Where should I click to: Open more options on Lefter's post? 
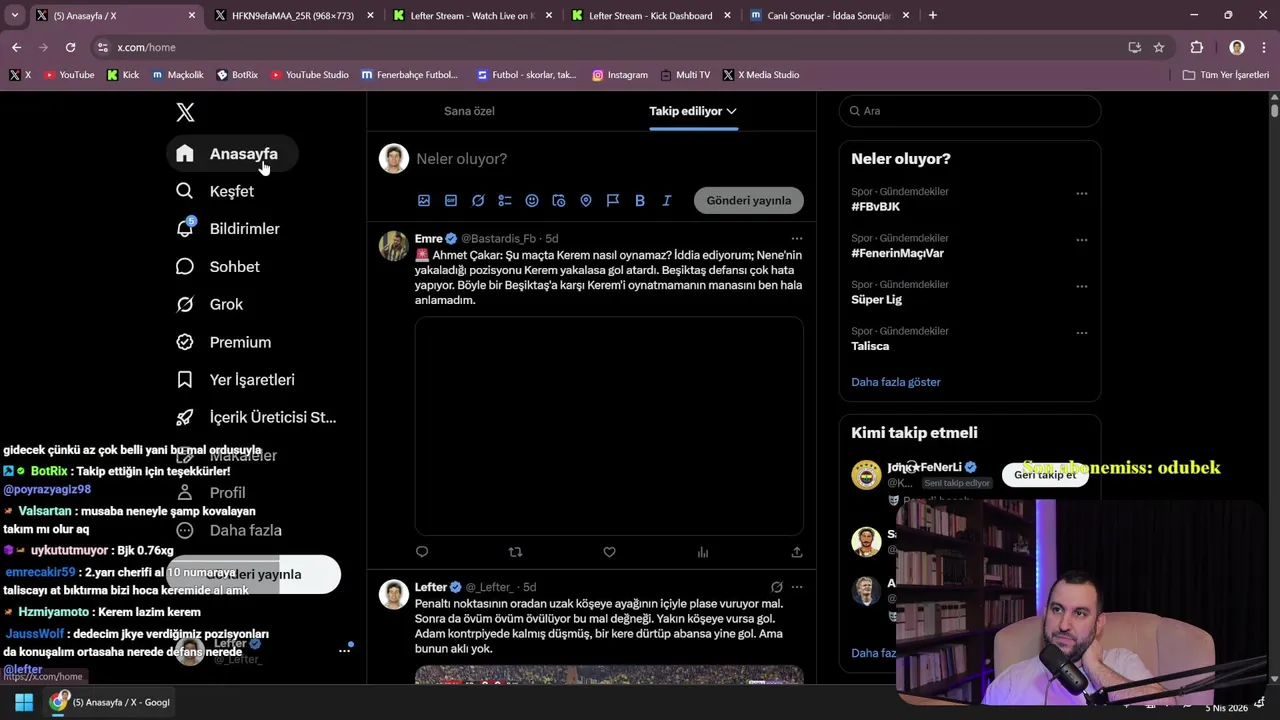[797, 587]
